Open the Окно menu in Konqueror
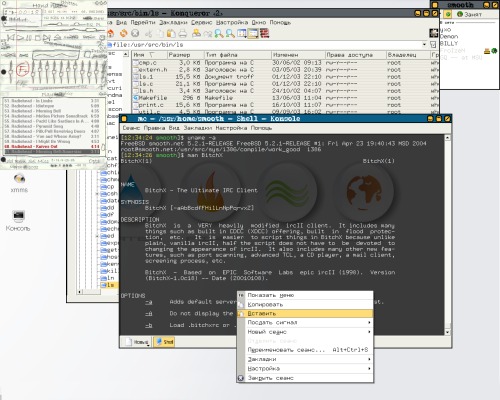Viewport: 500px width, 400px height. click(x=259, y=22)
